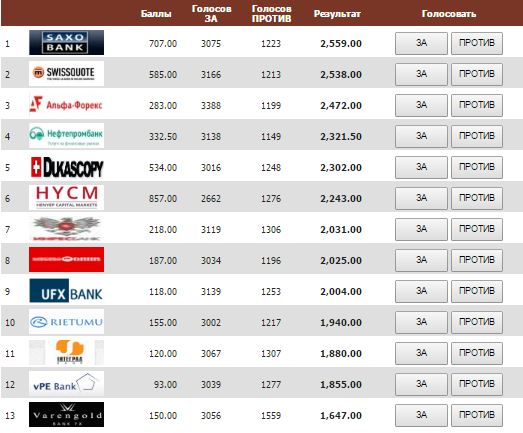Vote ПРОТИВ for Rietumu

click(477, 323)
